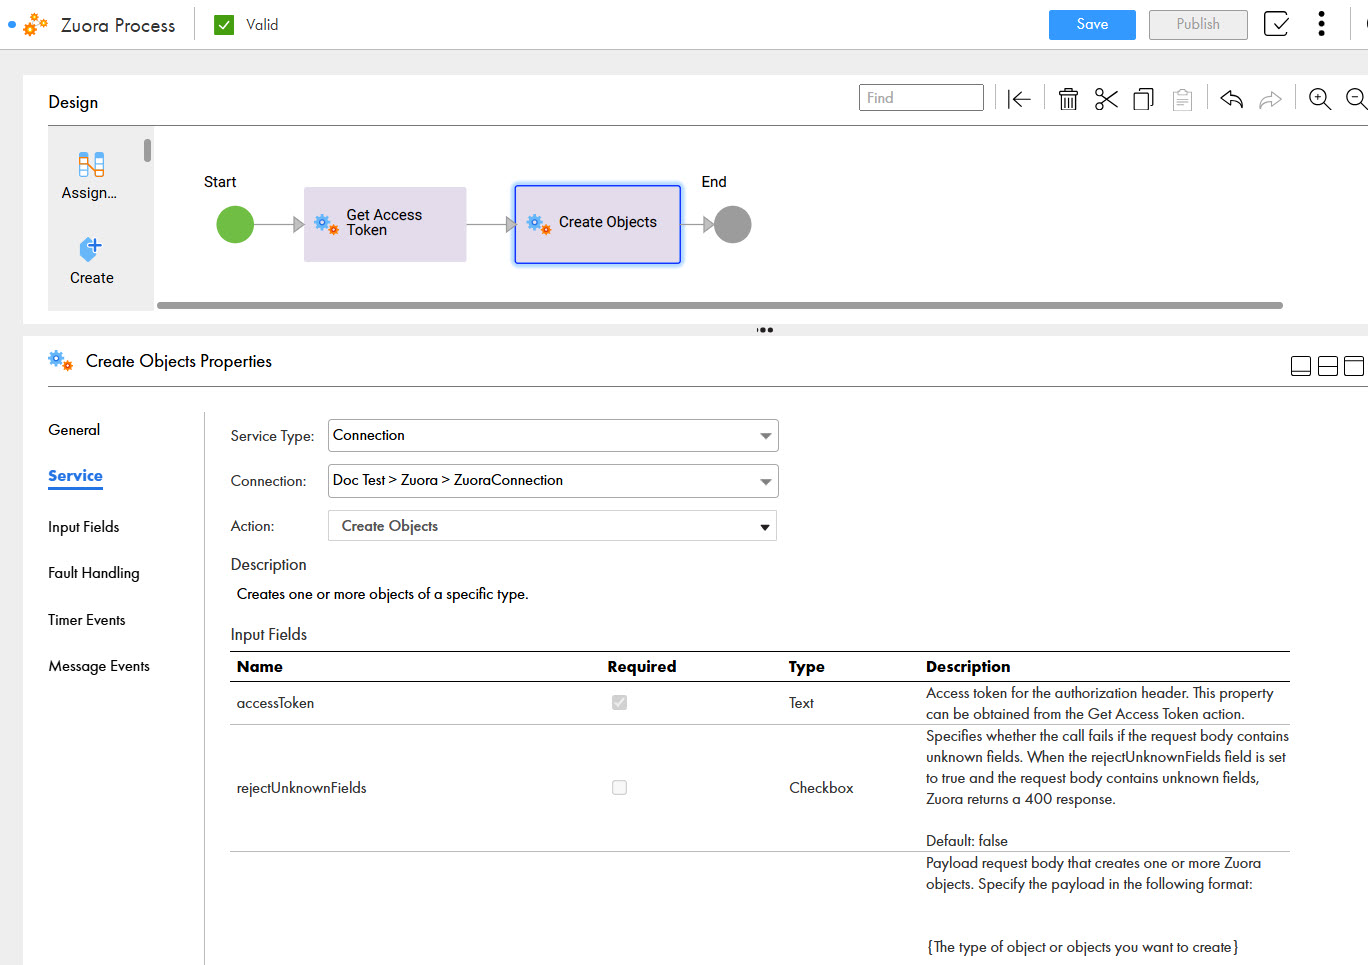Viewport: 1368px width, 965px height.
Task: Open the Service properties tab
Action: click(75, 476)
